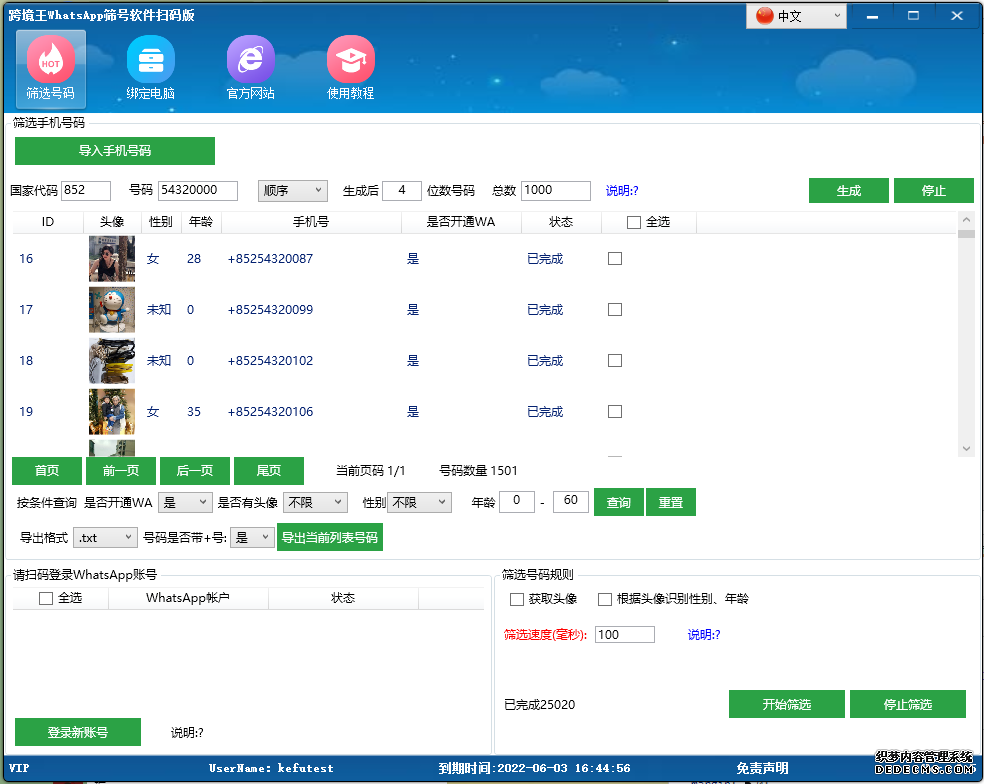Viewport: 984px width, 784px height.
Task: Go to 首页 first page
Action: point(47,471)
